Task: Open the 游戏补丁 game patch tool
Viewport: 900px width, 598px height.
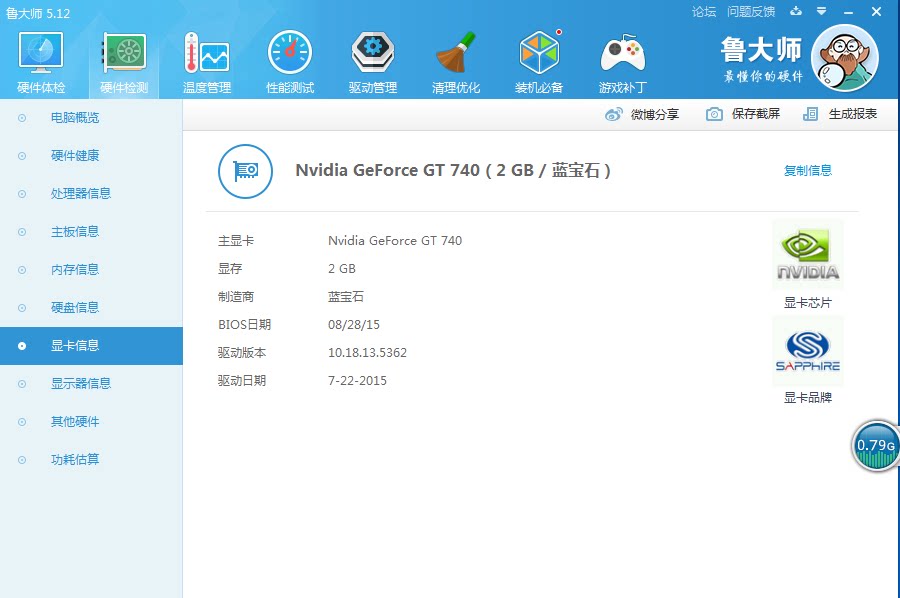Action: tap(621, 57)
